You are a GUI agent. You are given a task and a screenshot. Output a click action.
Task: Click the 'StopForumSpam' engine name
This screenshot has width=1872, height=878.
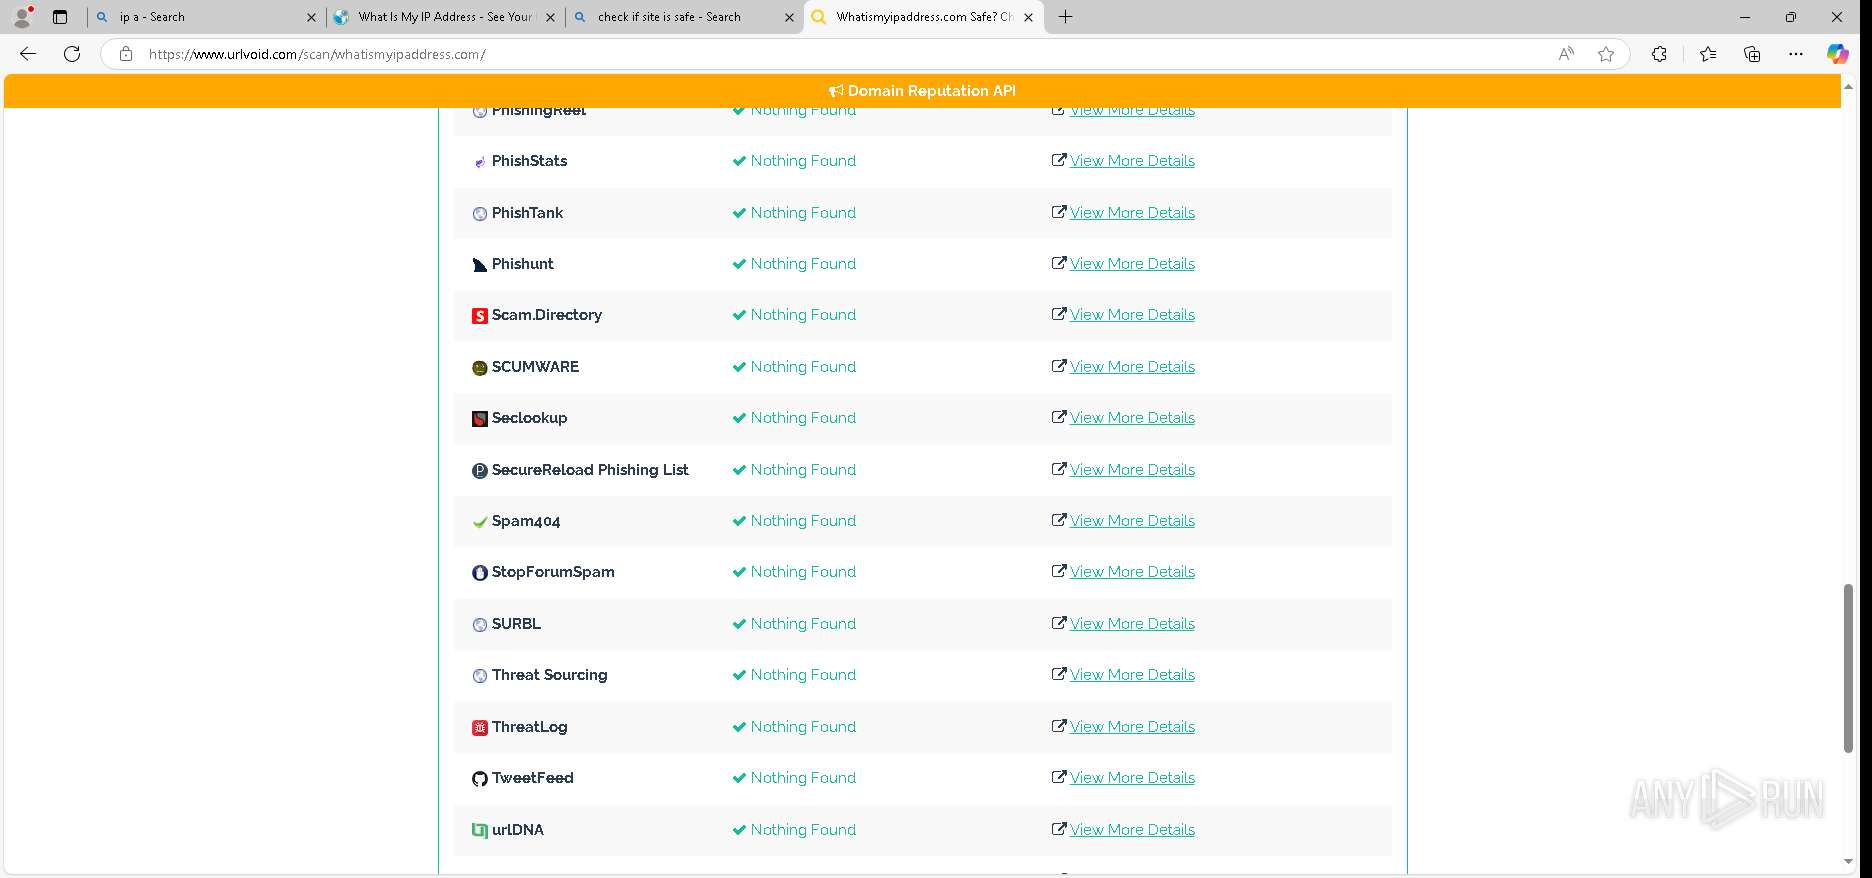[553, 572]
